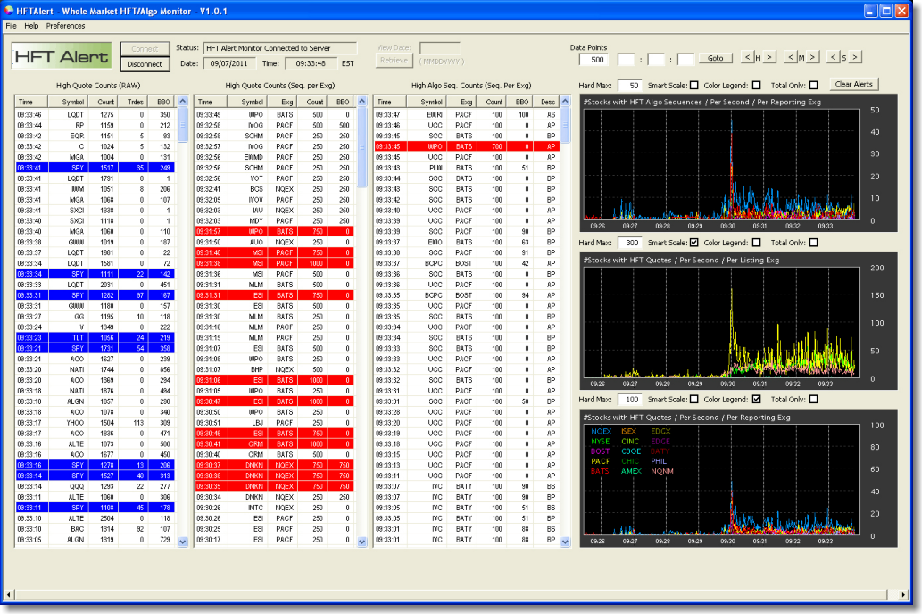
Task: Click scrollbar thumb of Seq. per Exg table
Action: (x=362, y=147)
